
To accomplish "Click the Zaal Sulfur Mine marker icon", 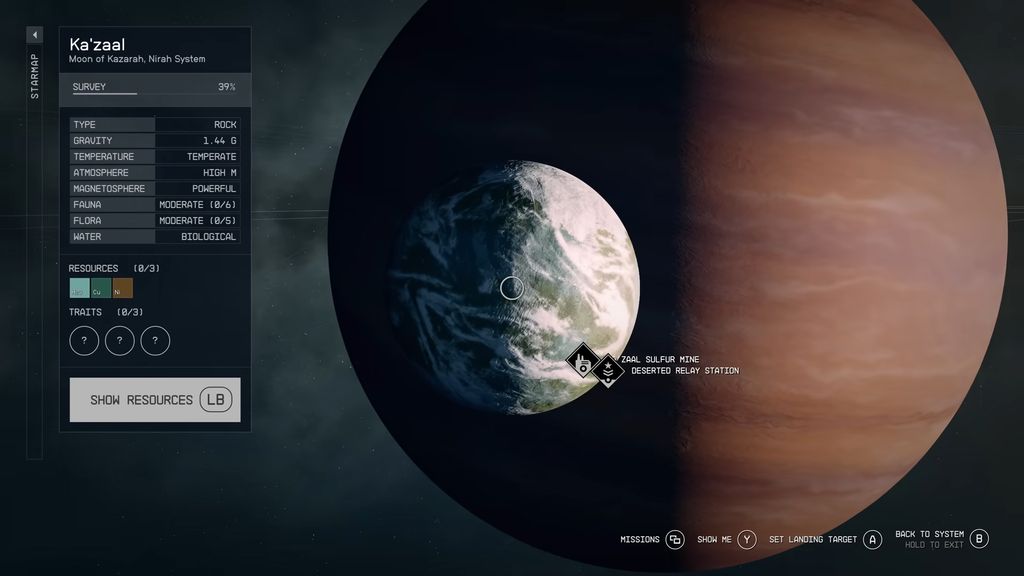I will point(583,361).
